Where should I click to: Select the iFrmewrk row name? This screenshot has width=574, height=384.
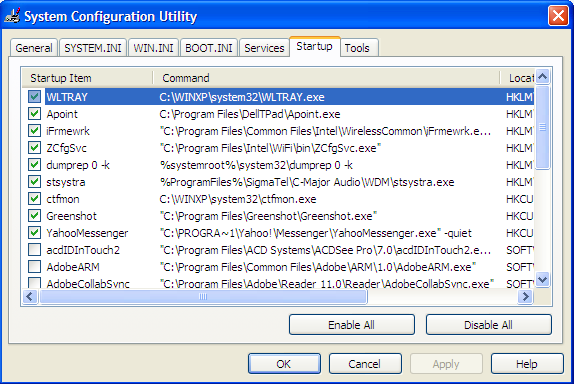click(68, 131)
